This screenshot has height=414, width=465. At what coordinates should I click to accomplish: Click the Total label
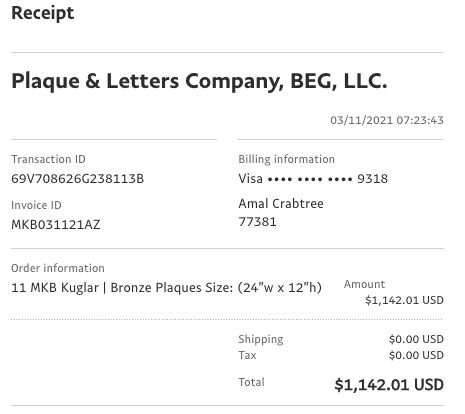click(251, 382)
